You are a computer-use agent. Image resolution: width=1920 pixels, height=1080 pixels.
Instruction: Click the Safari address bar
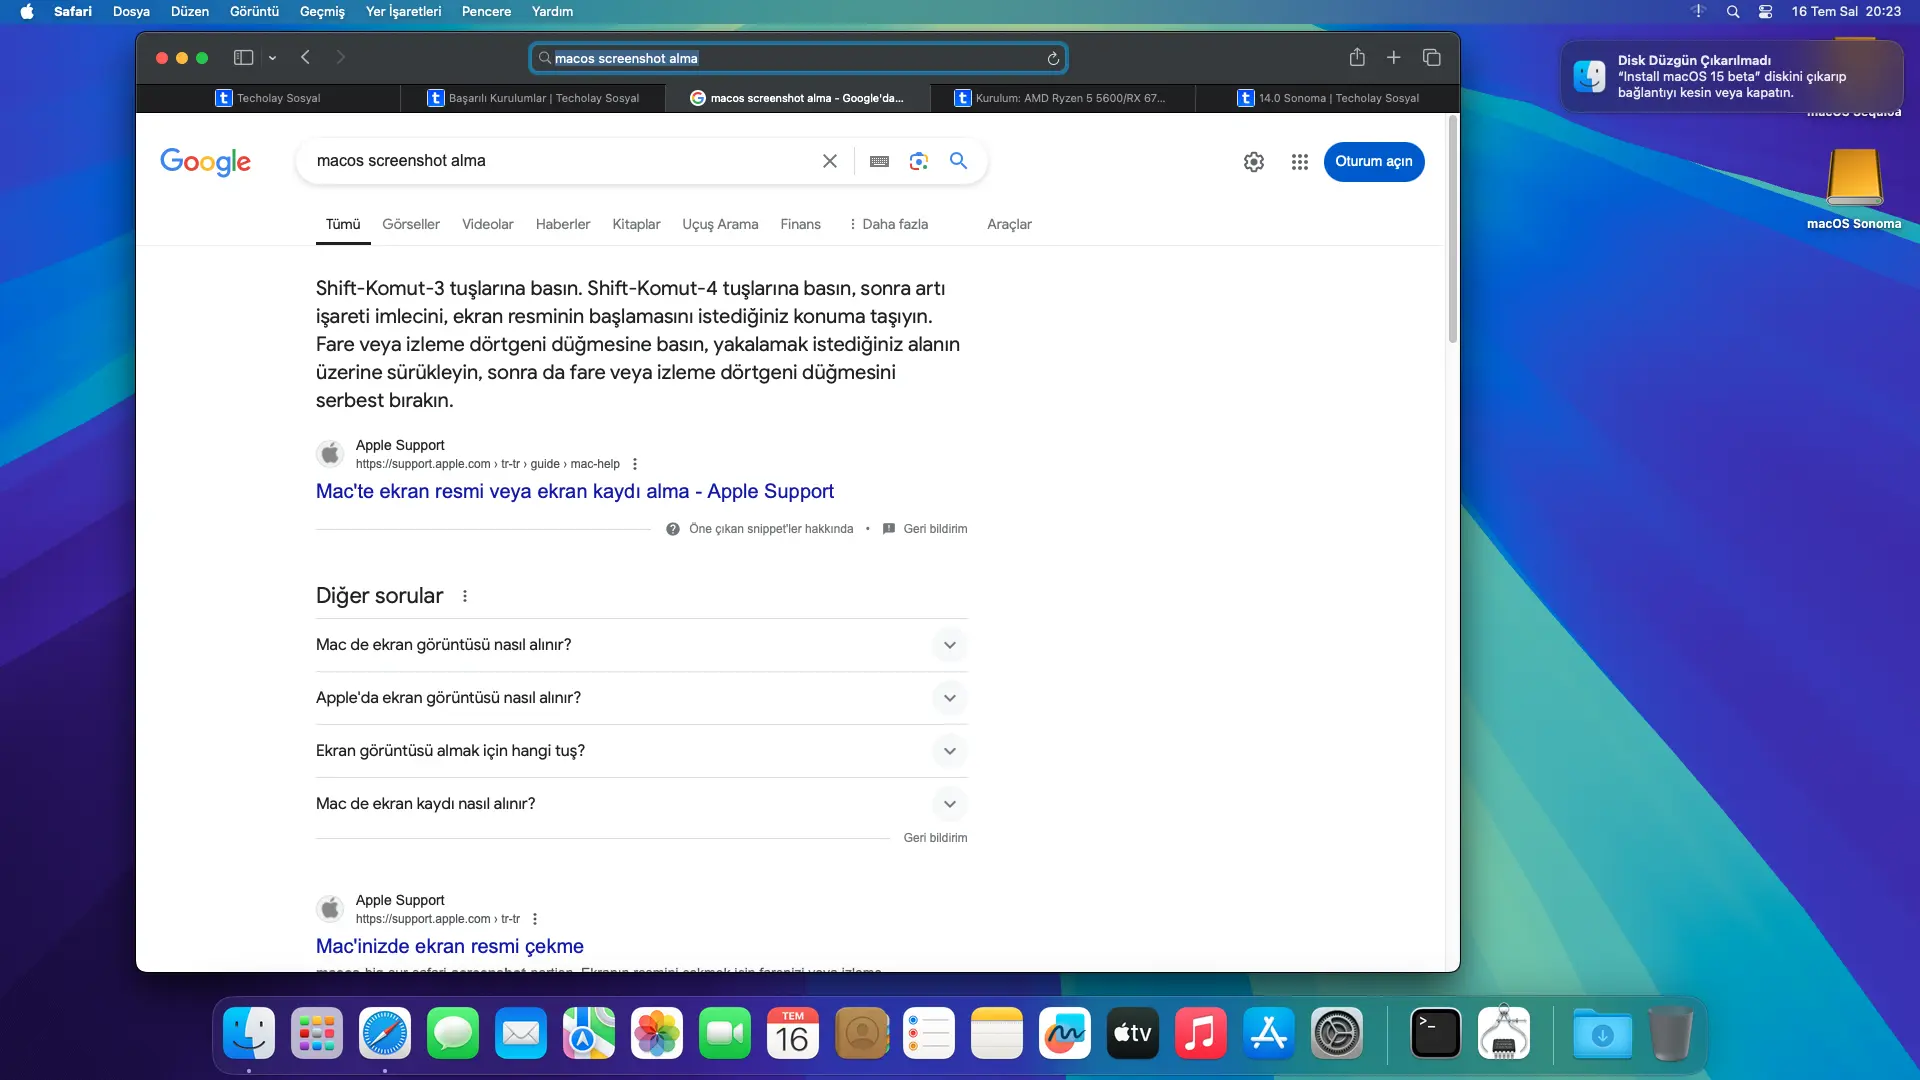point(798,58)
